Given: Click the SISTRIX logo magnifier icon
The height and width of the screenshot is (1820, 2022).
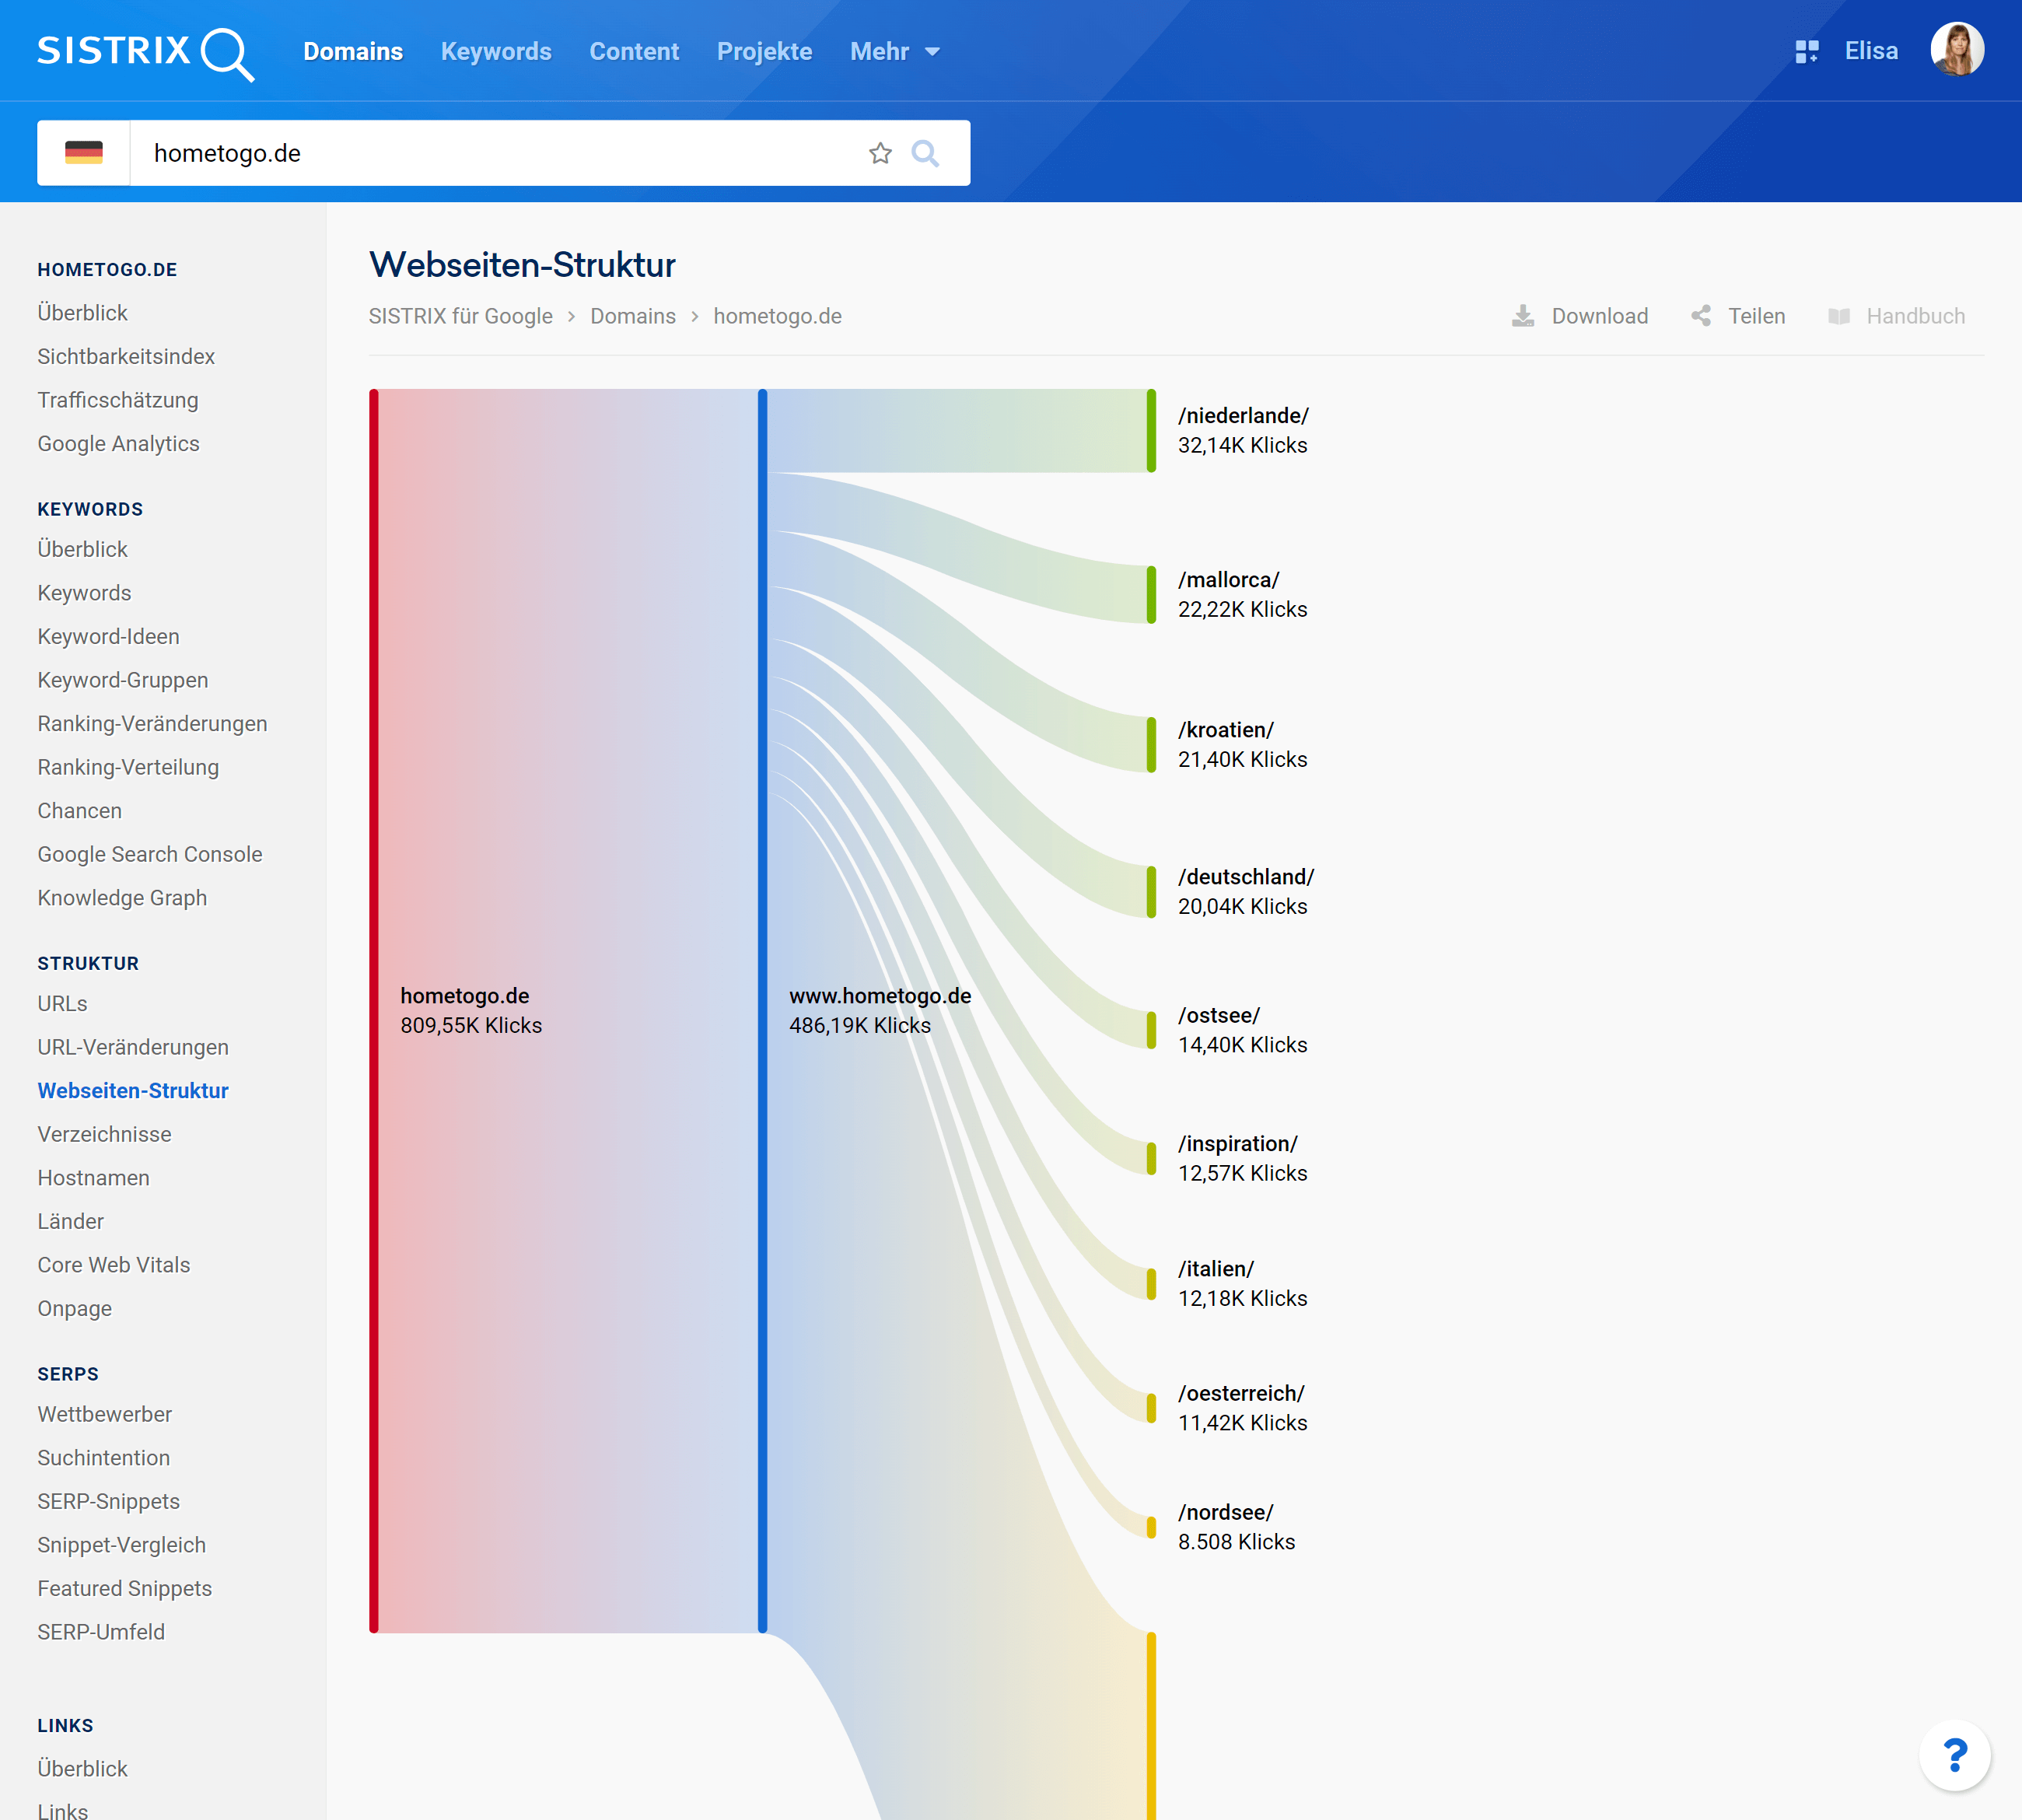Looking at the screenshot, I should (227, 53).
